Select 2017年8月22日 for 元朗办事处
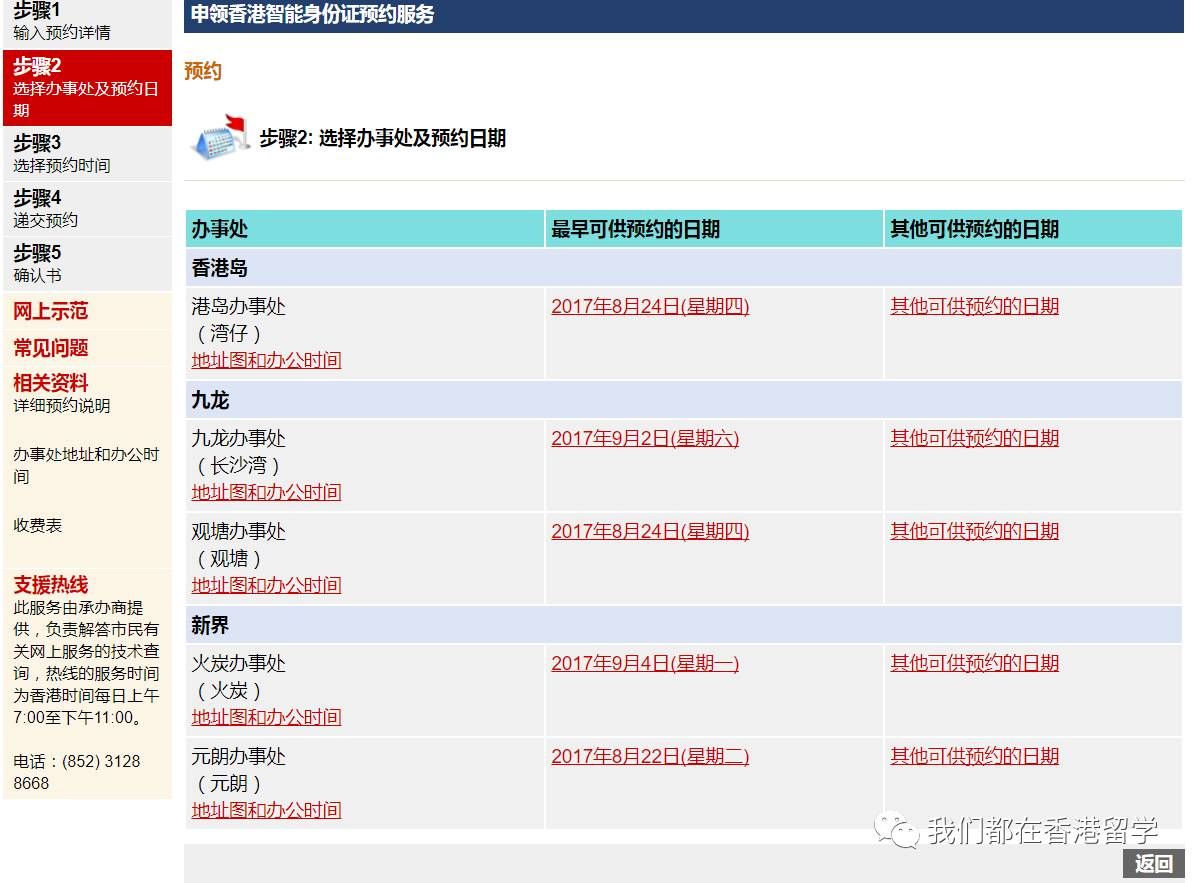Screen dimensions: 1197x883 [651, 756]
